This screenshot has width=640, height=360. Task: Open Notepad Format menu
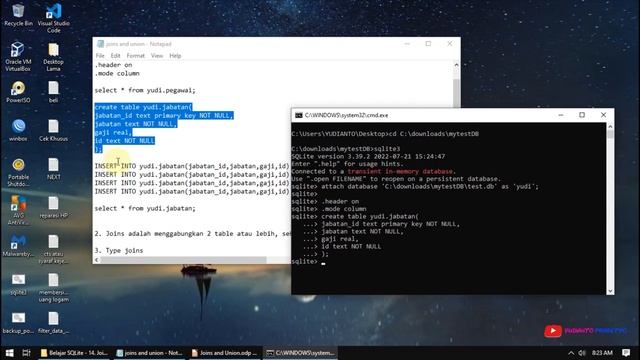(x=136, y=56)
